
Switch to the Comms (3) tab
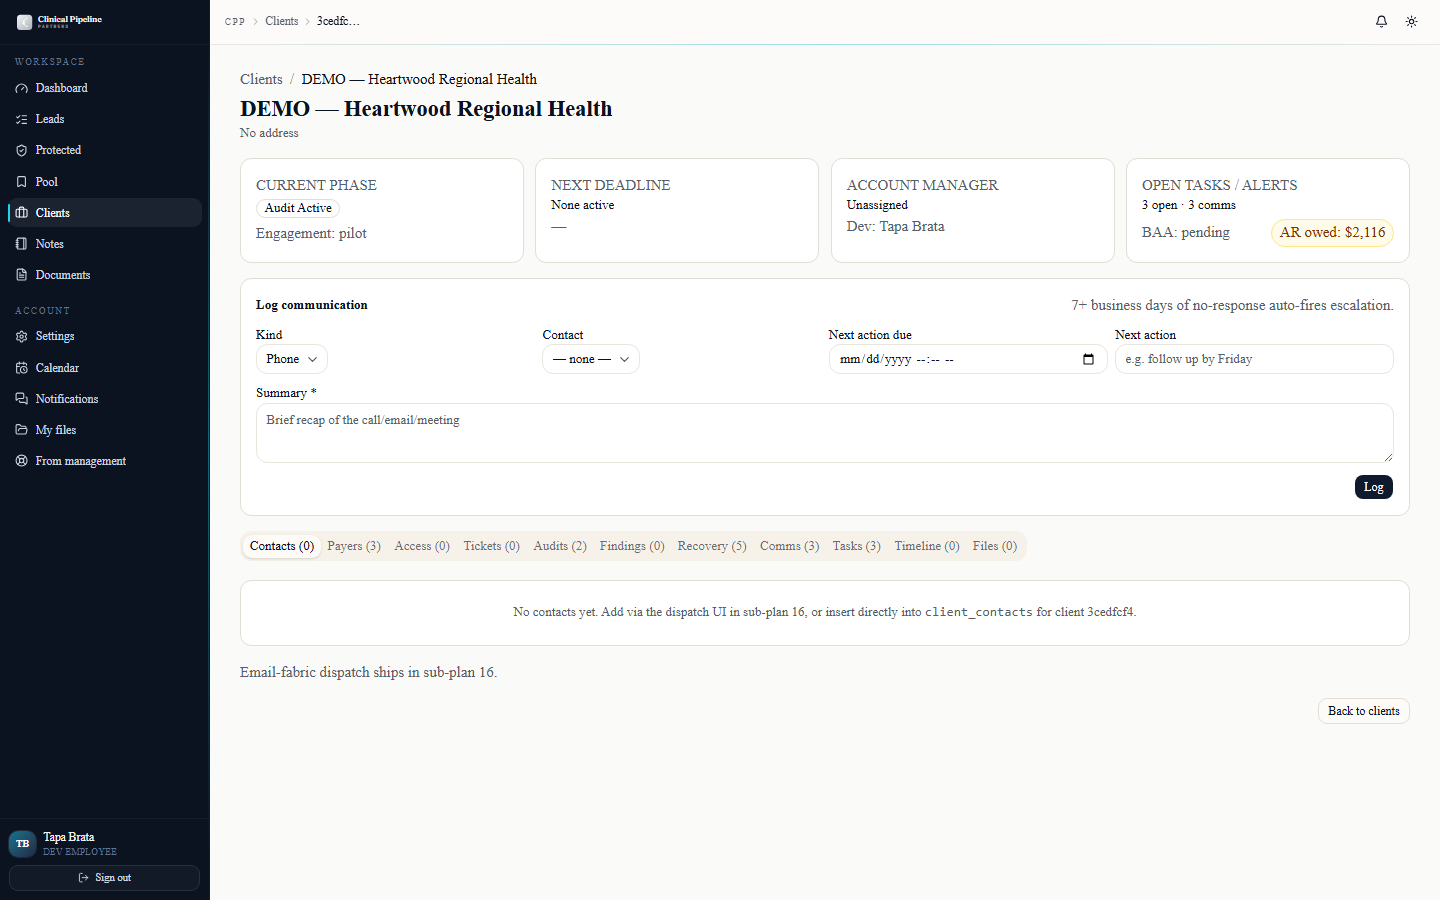[789, 546]
